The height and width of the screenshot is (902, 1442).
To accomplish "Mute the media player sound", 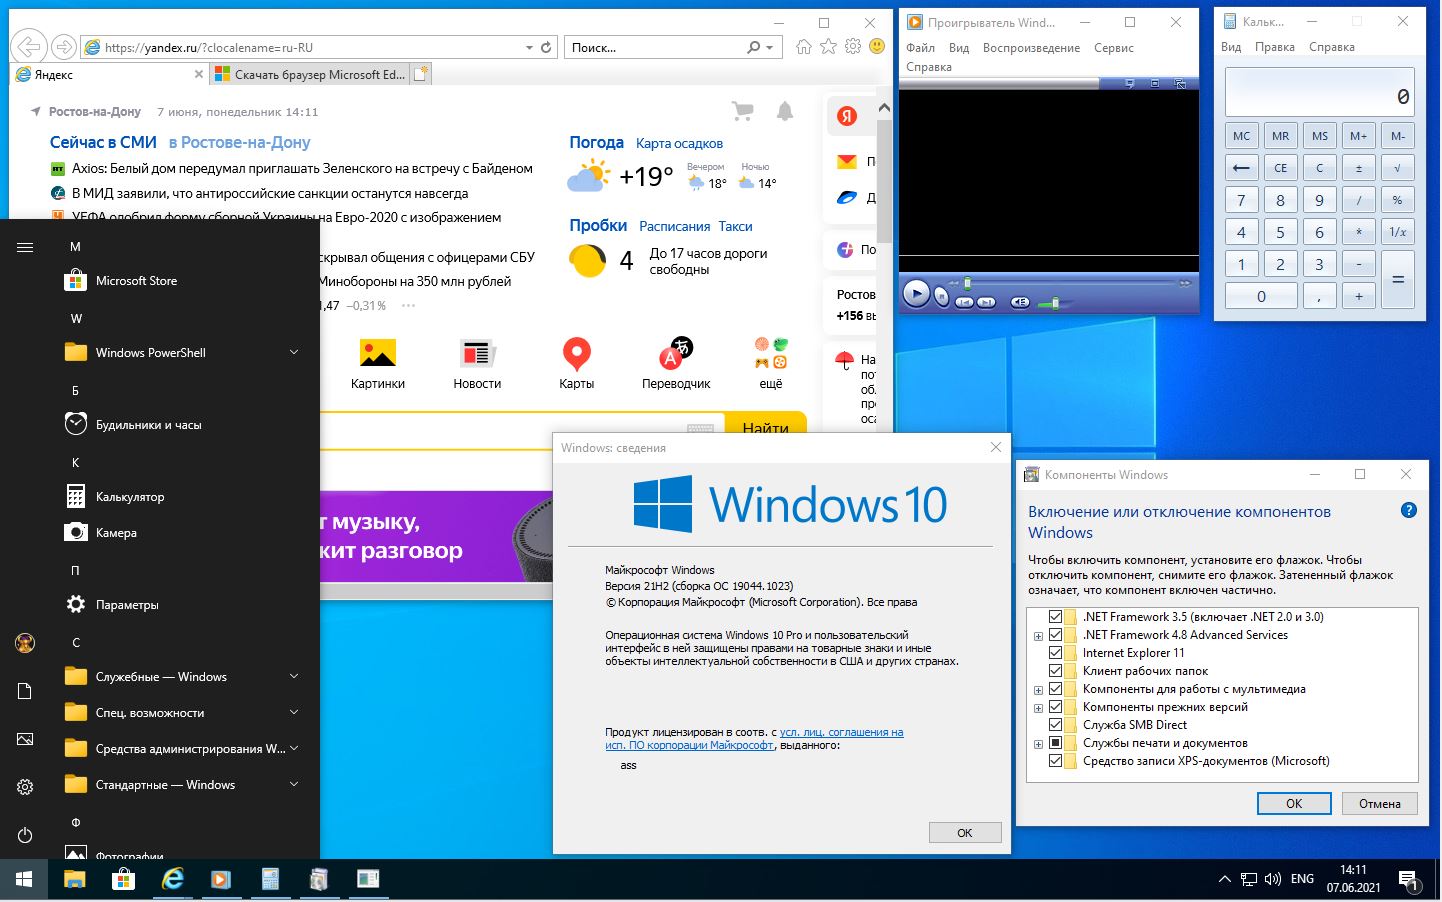I will click(x=1019, y=302).
